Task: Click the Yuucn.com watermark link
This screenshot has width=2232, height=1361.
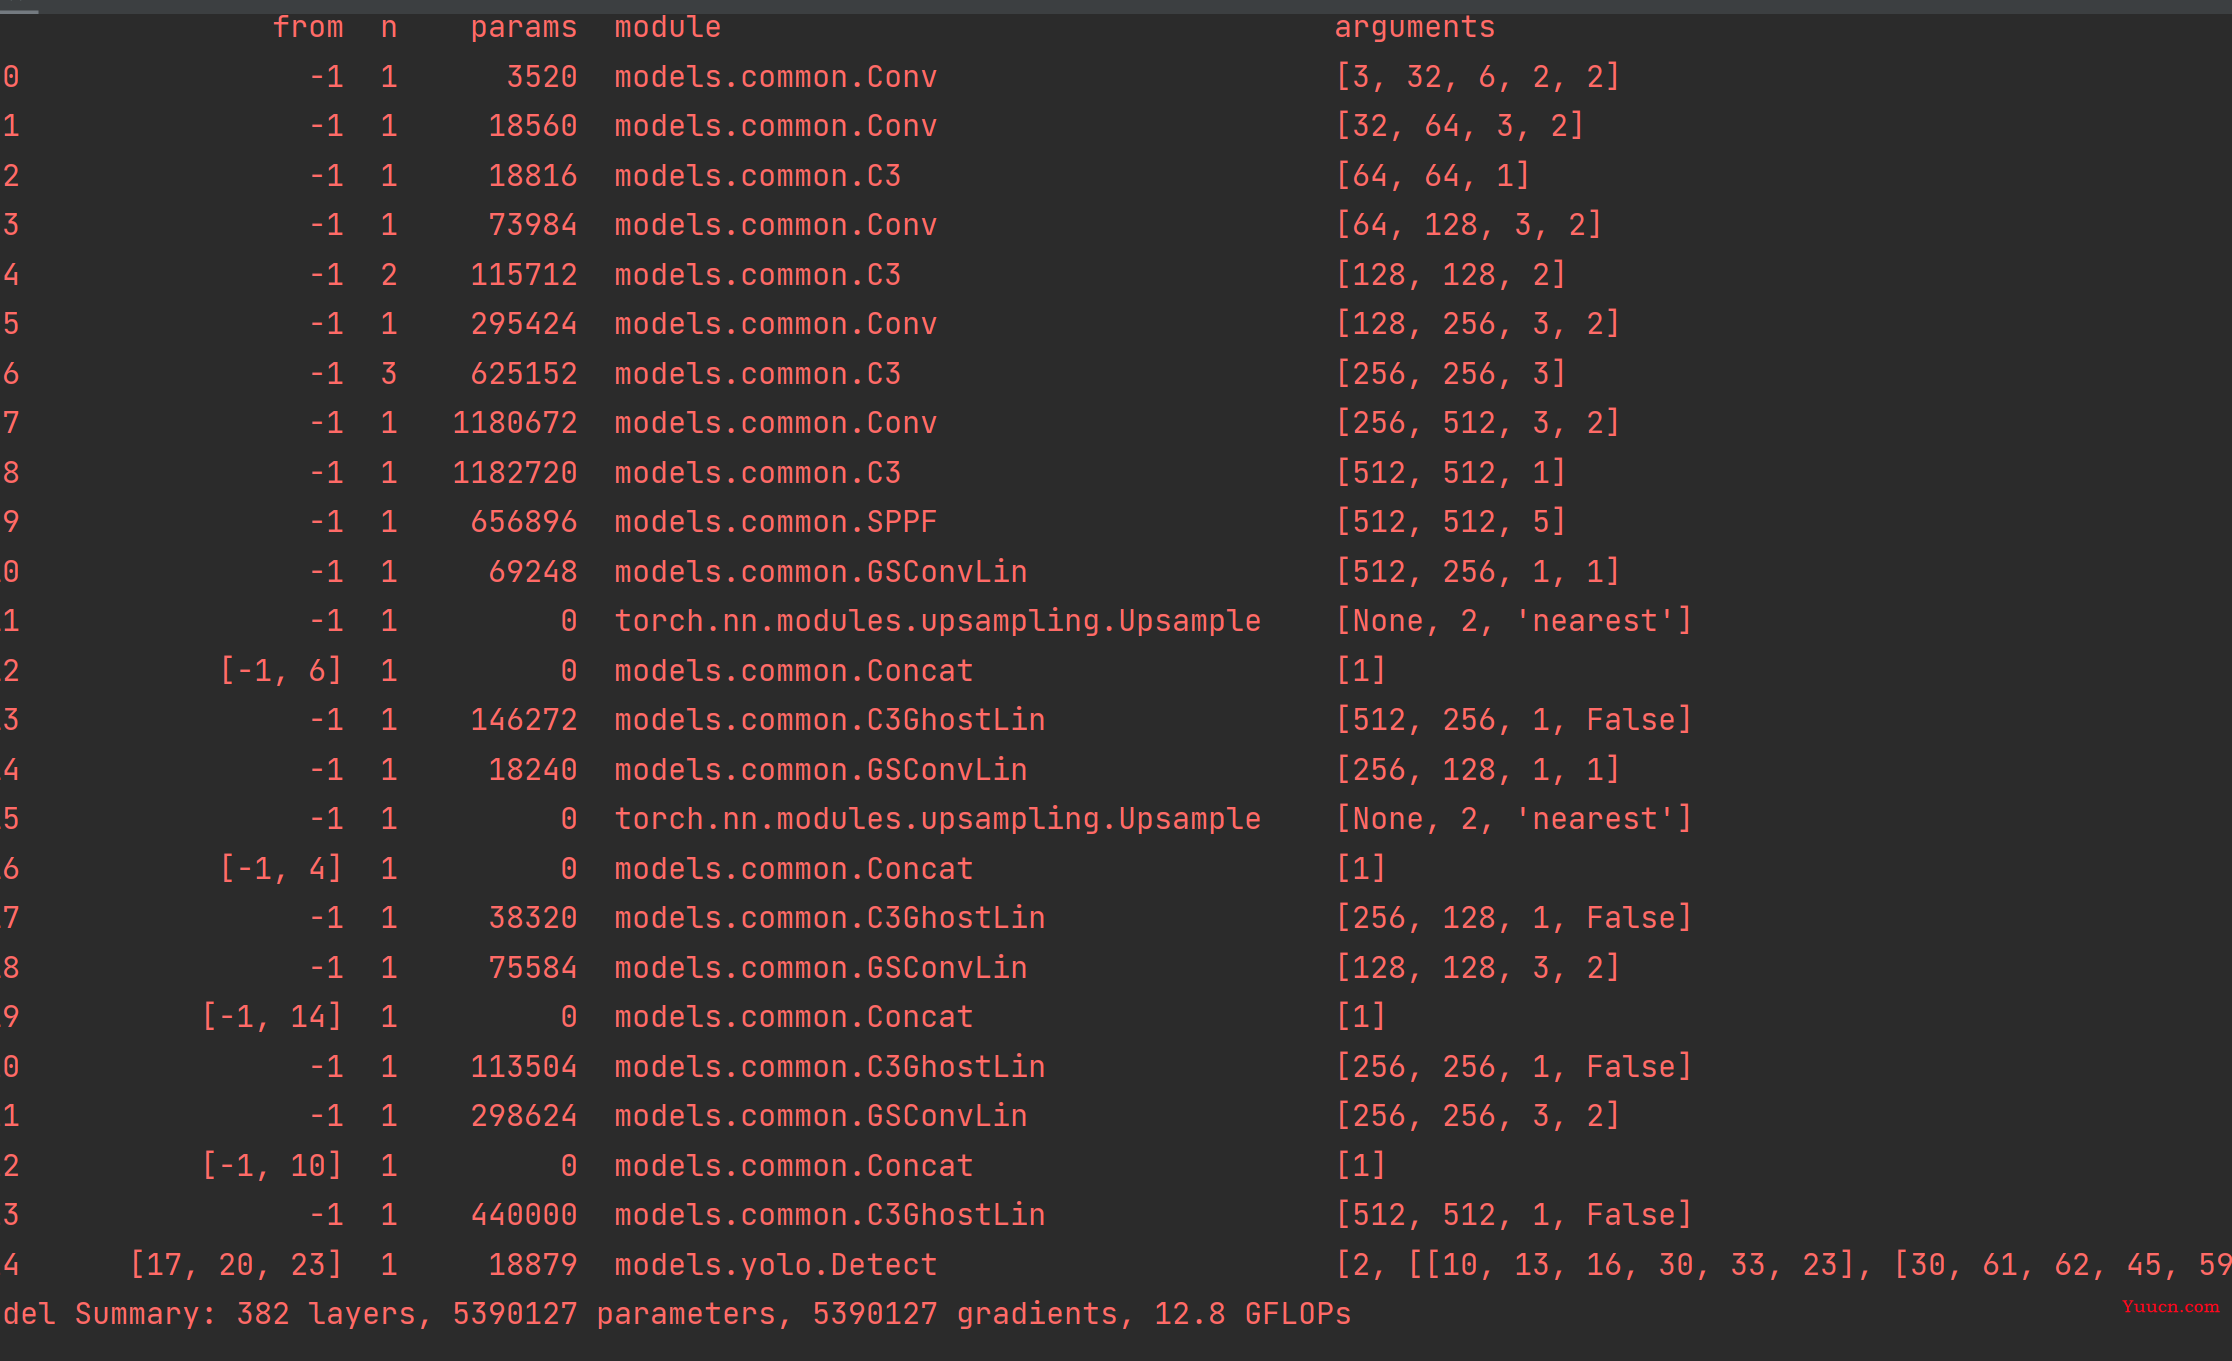Action: [x=2170, y=1306]
